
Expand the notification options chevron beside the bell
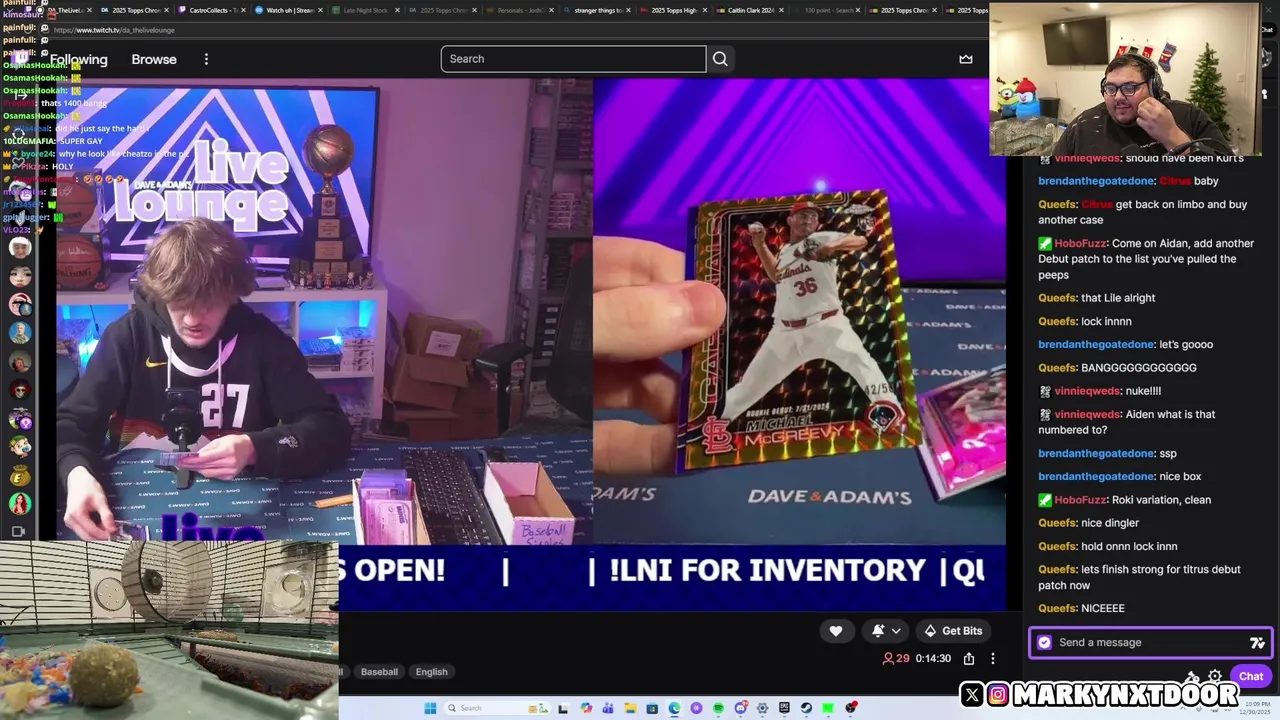pyautogui.click(x=896, y=631)
